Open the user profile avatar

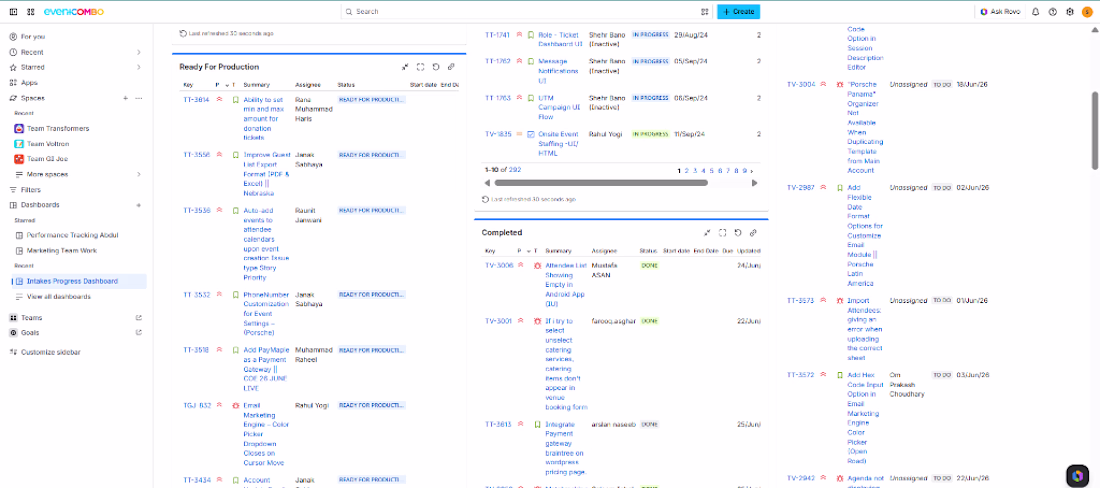pos(1087,12)
